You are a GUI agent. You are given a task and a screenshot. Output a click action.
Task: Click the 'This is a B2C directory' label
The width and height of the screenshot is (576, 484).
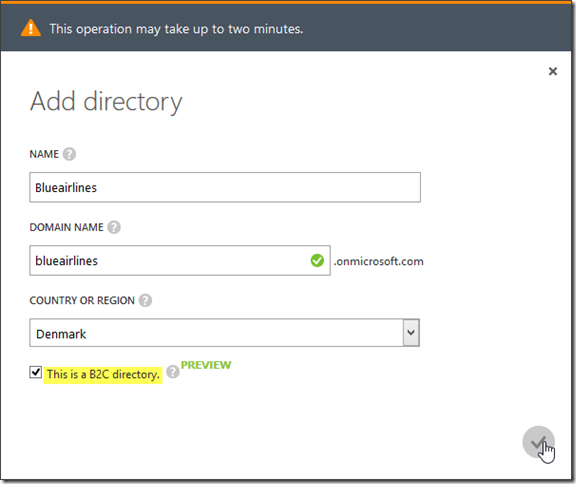pyautogui.click(x=103, y=375)
